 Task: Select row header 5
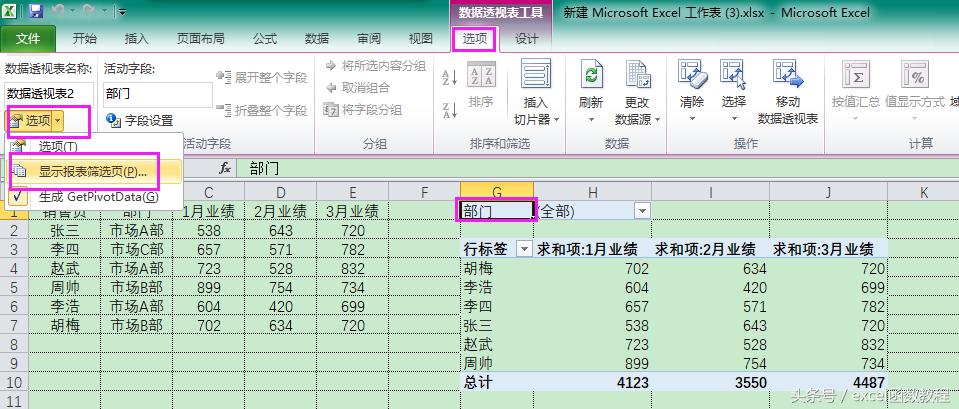tap(14, 287)
